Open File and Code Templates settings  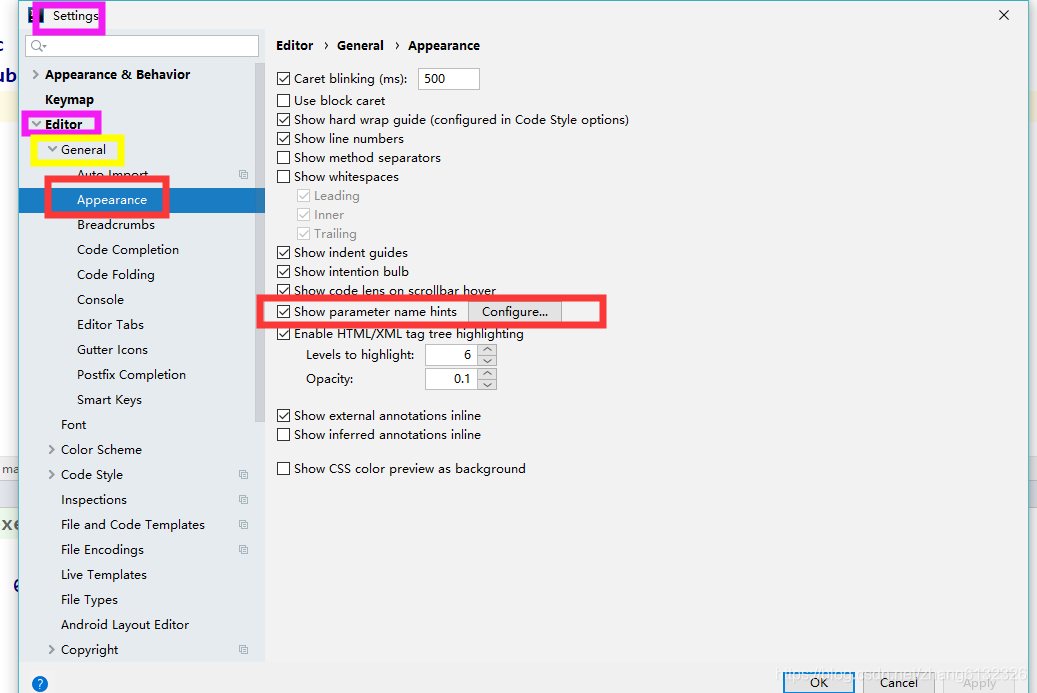pos(133,525)
